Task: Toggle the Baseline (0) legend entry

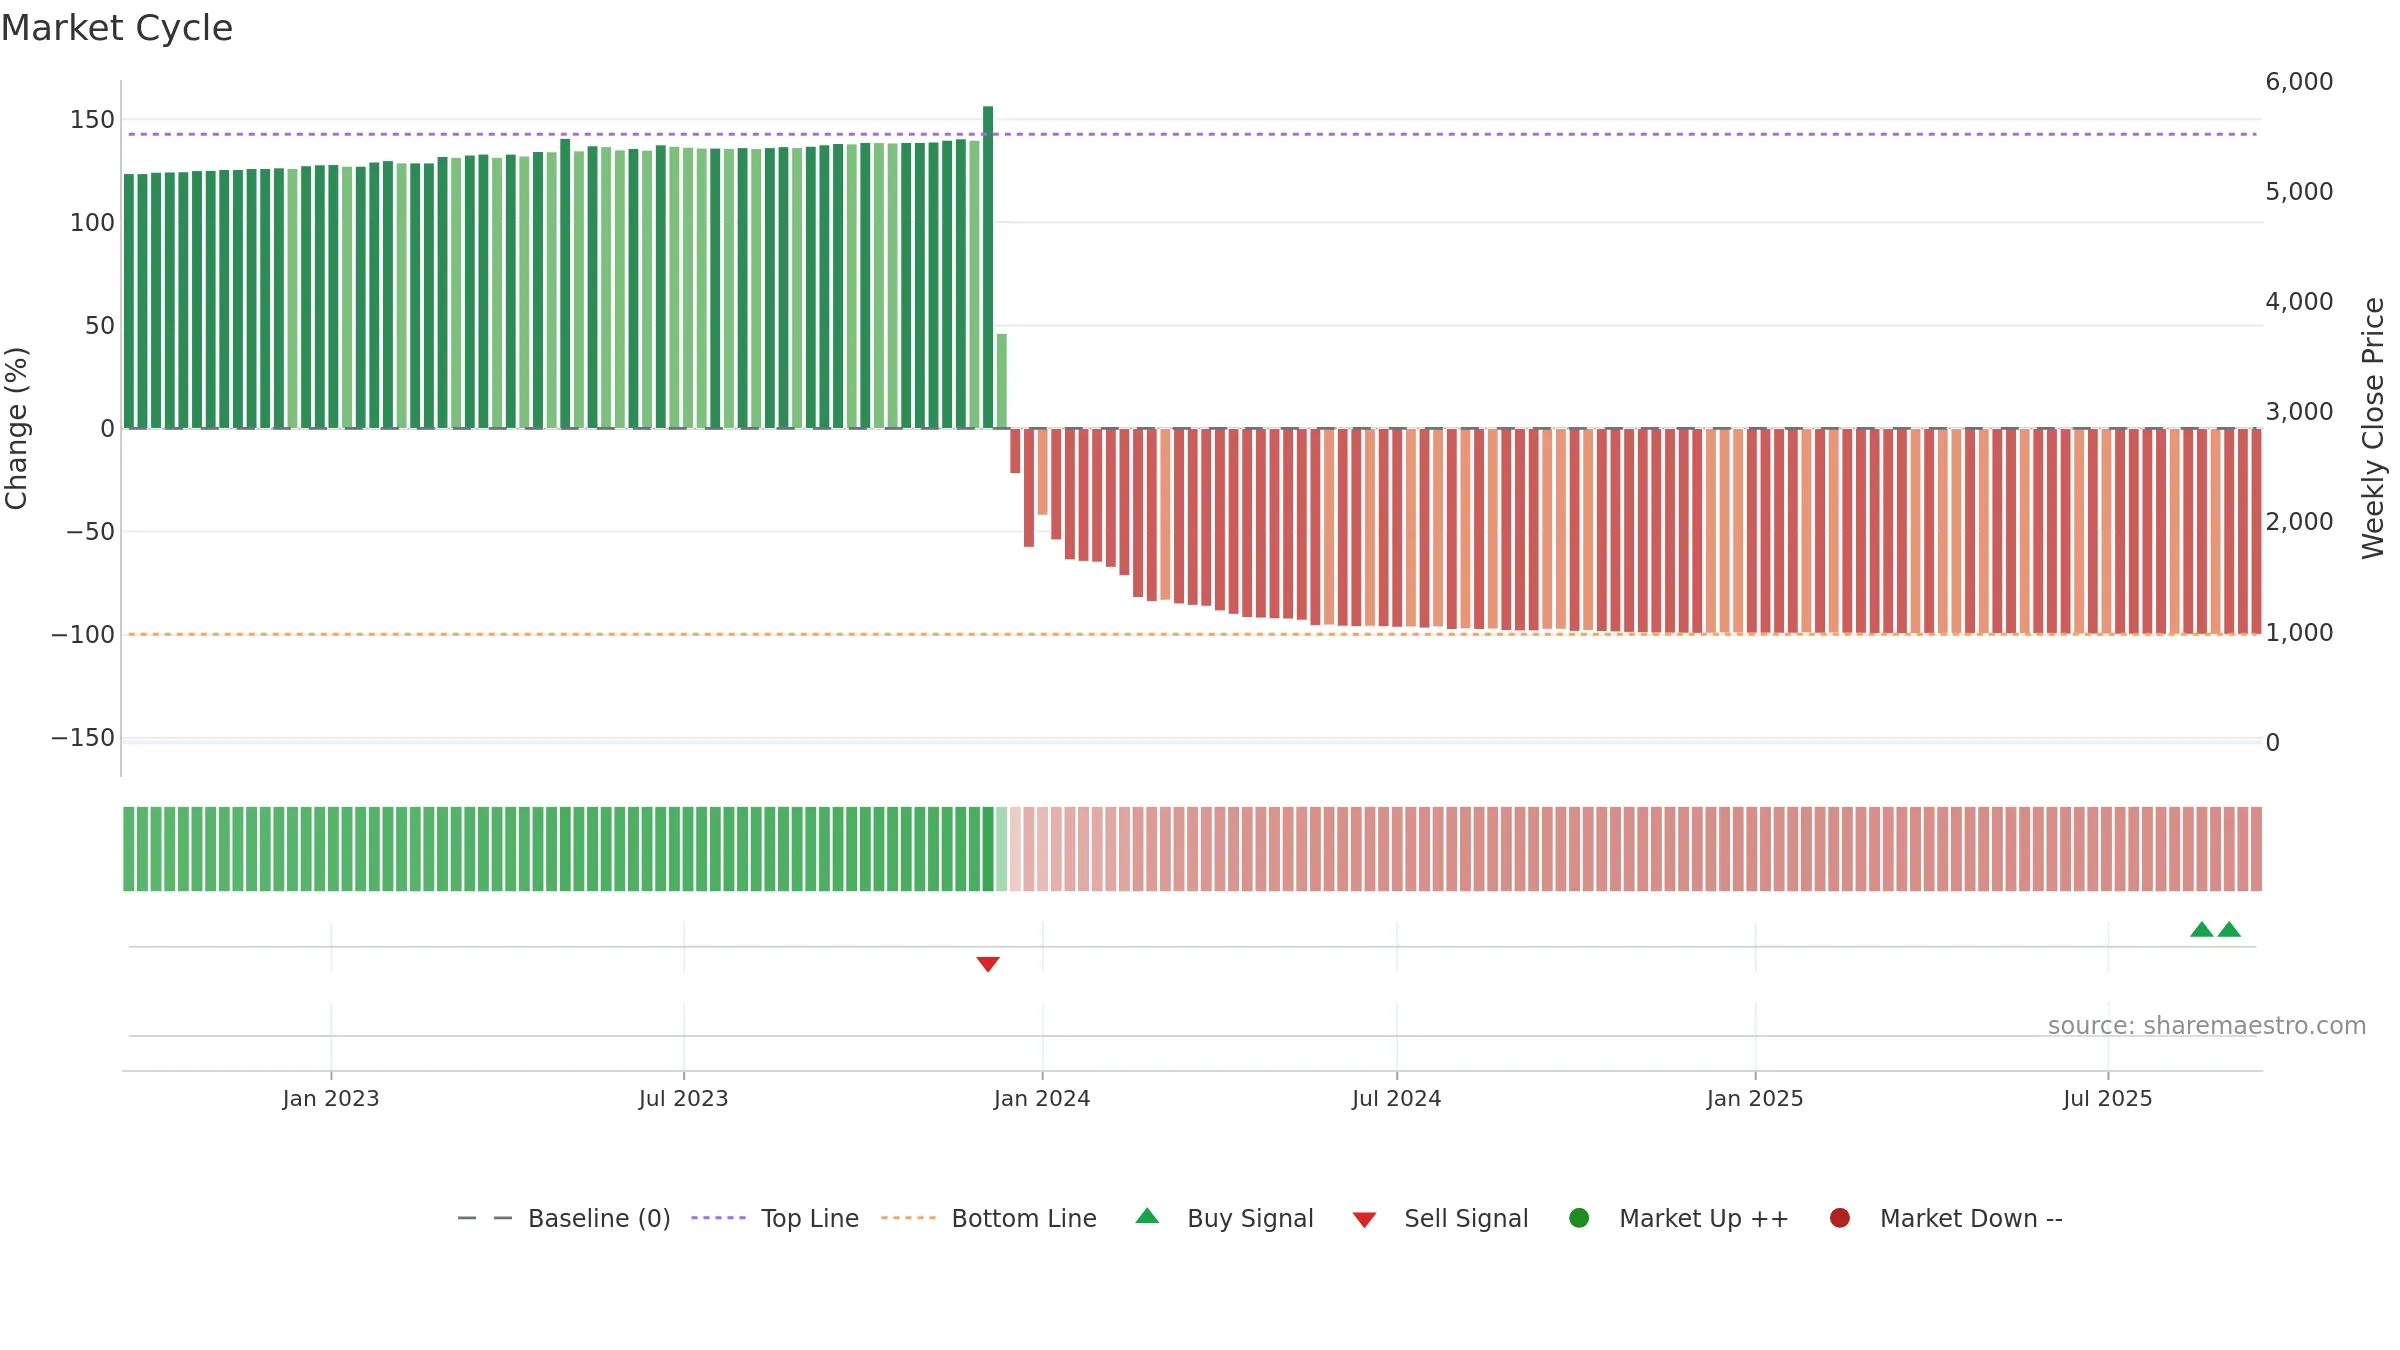Action: click(x=564, y=1218)
